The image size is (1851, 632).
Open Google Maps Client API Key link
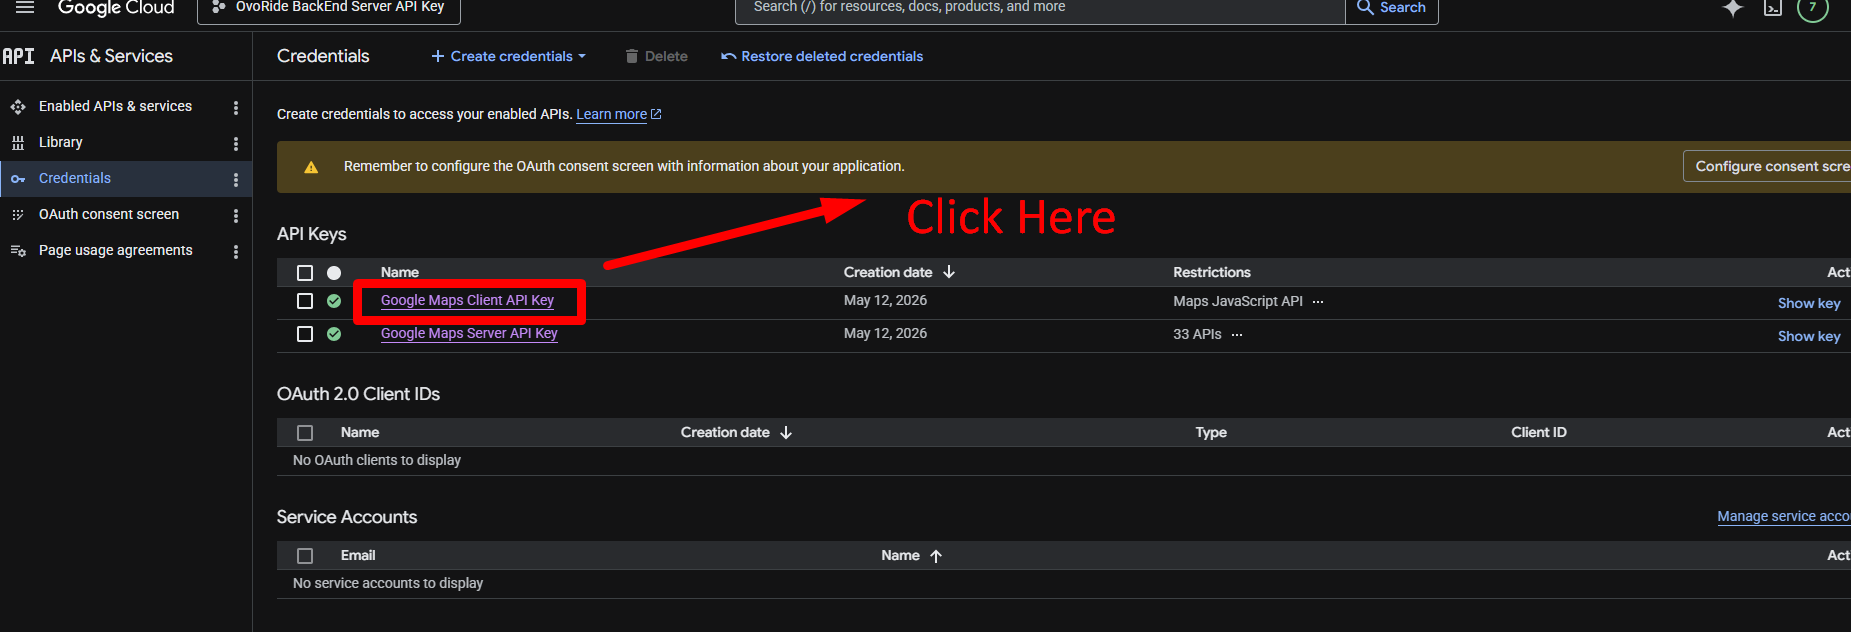(x=467, y=300)
